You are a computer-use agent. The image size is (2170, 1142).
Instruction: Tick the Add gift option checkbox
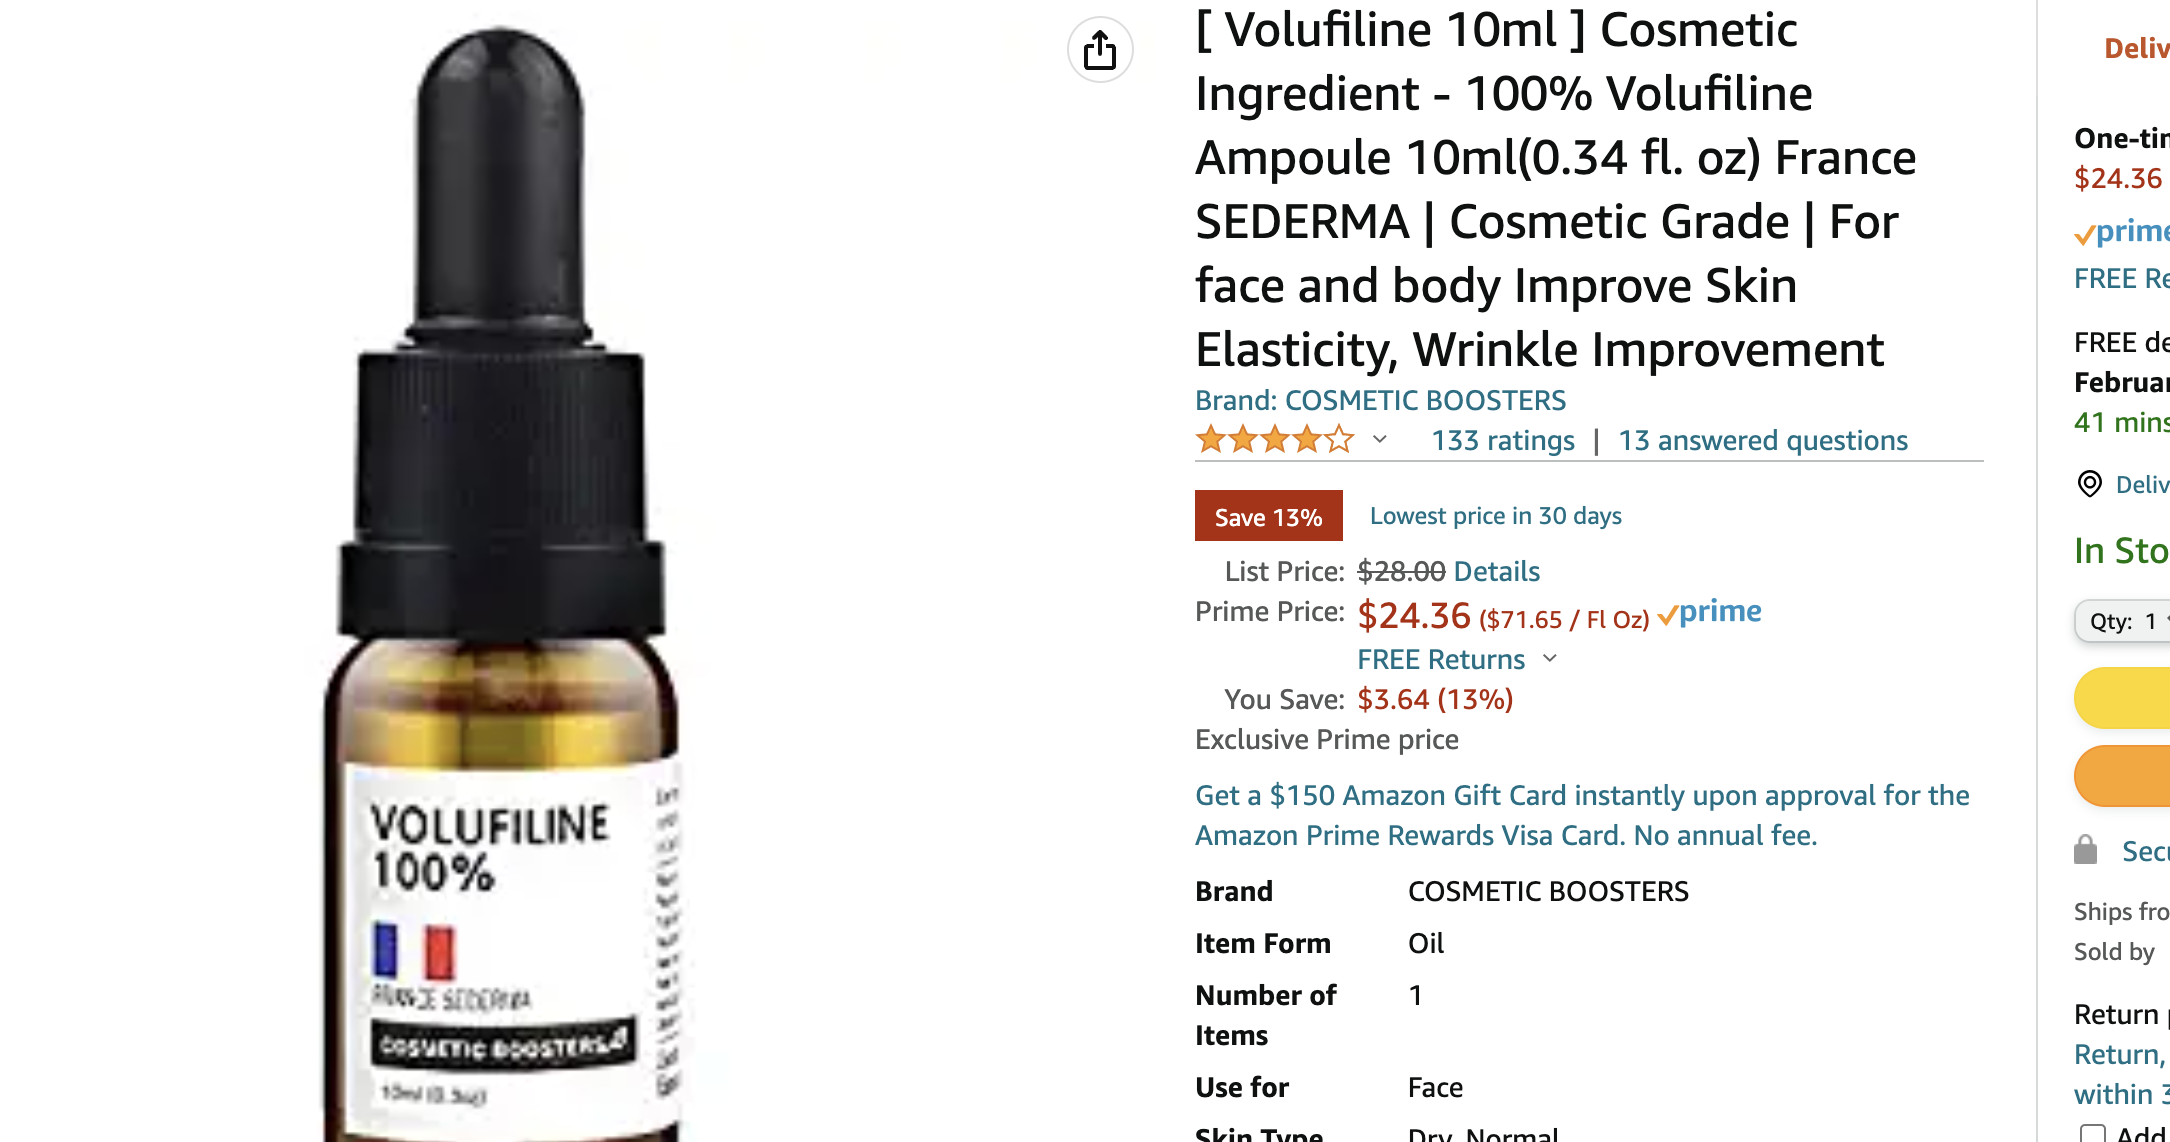pos(2091,1133)
